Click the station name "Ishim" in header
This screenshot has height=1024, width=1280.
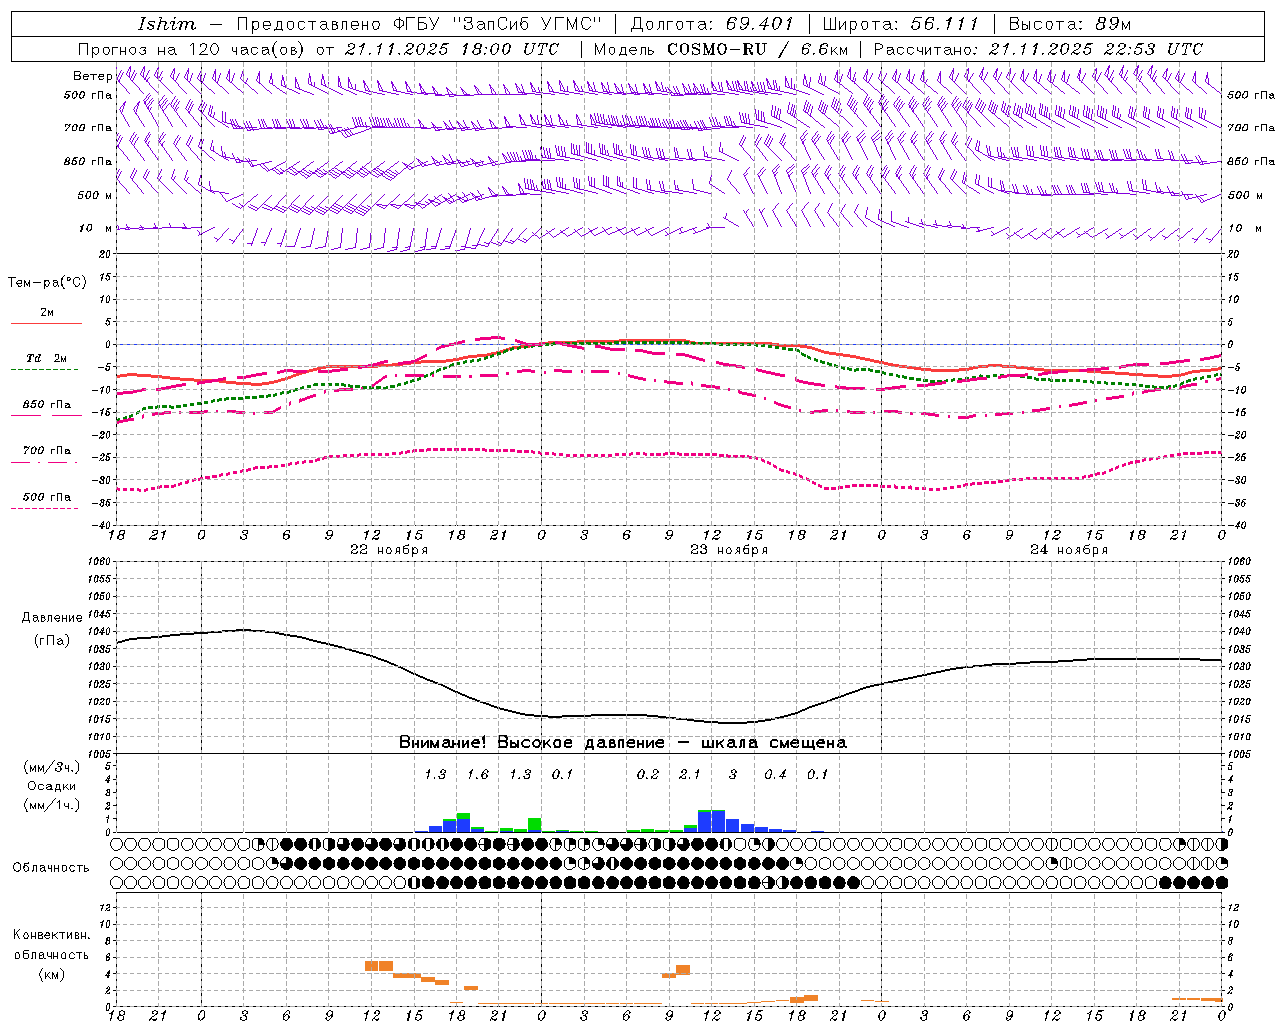[167, 23]
